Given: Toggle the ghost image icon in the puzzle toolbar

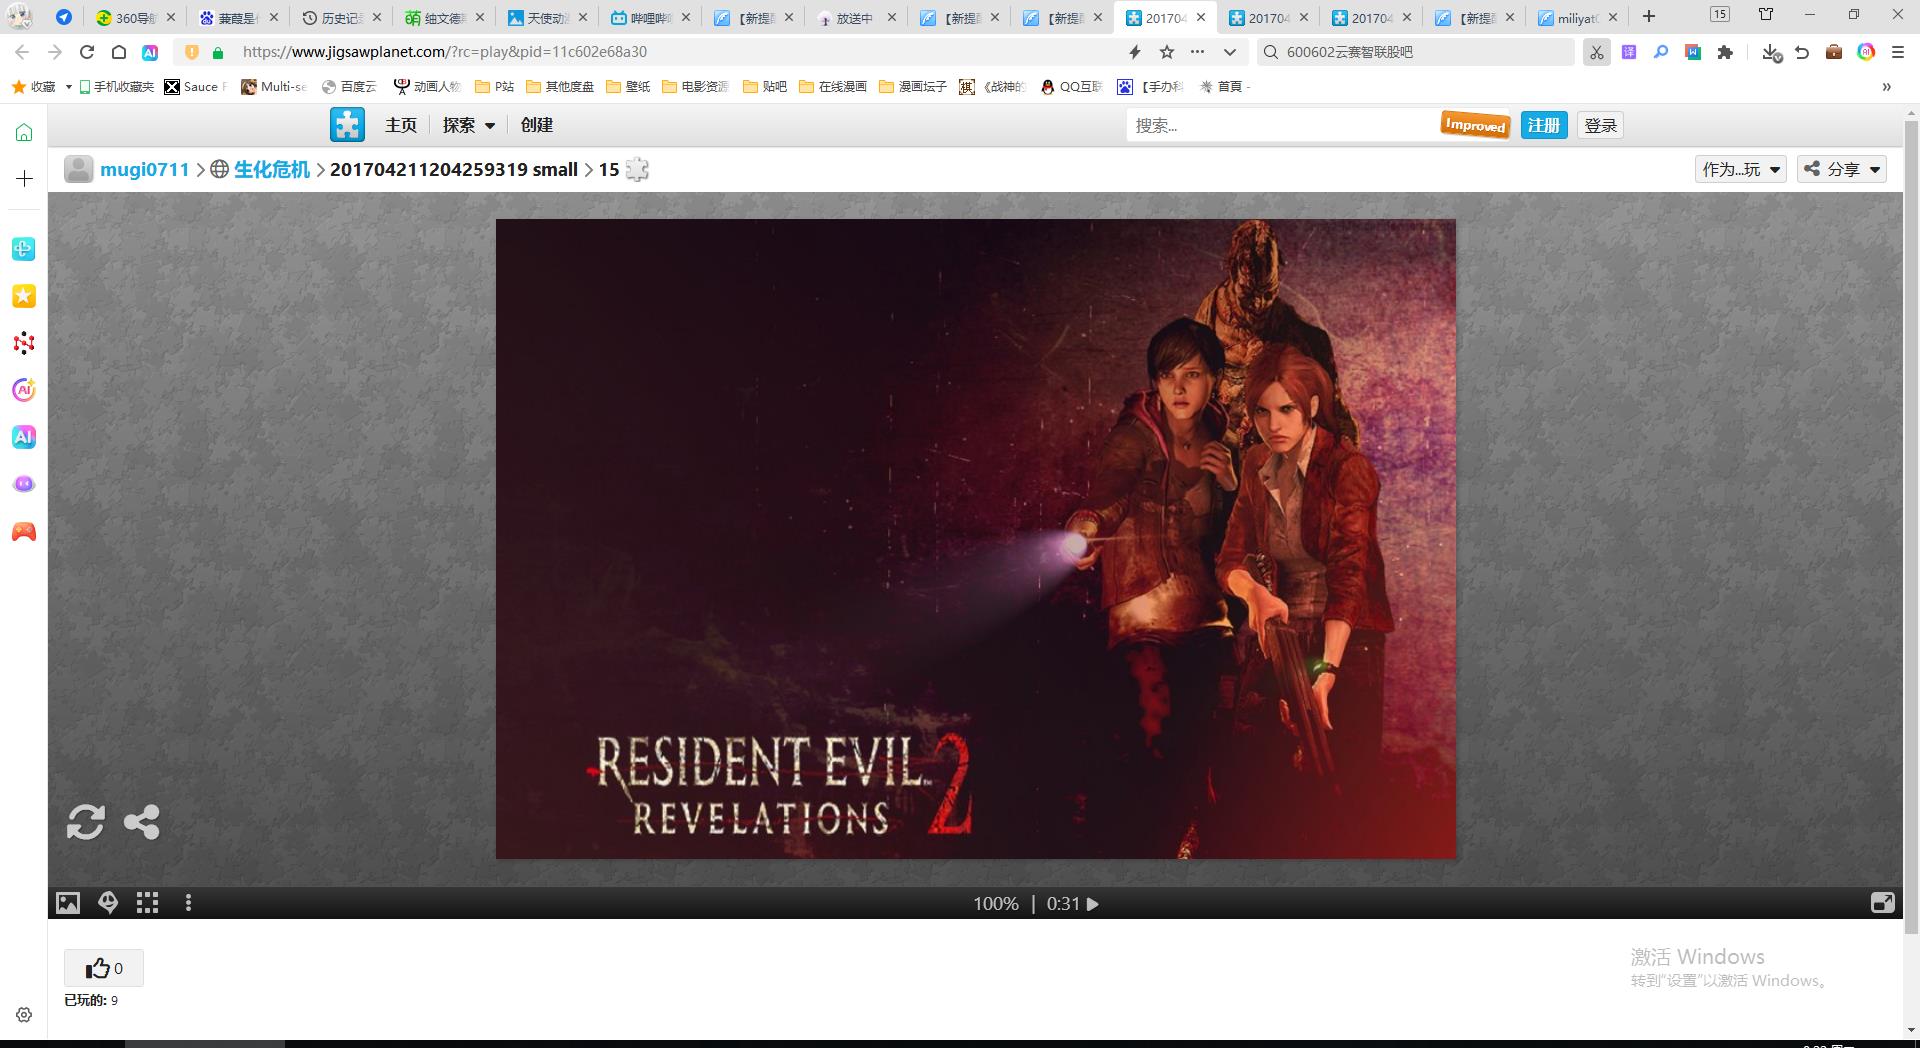Looking at the screenshot, I should click(108, 903).
